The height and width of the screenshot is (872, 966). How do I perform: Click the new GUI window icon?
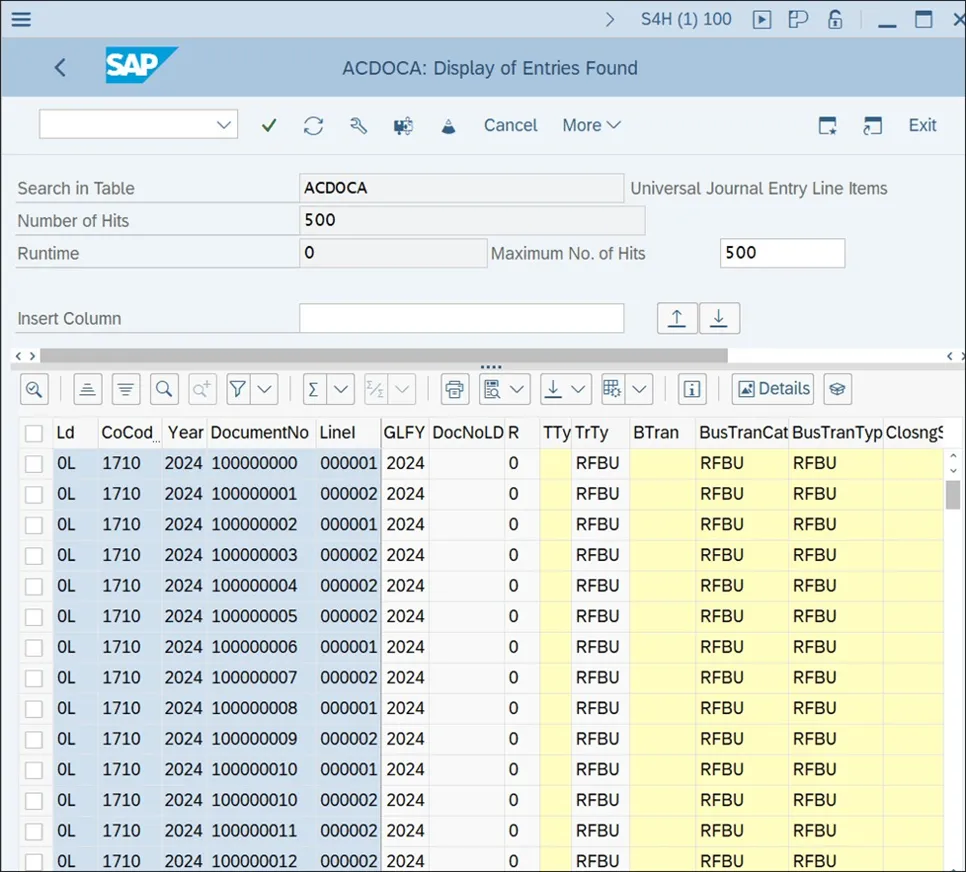point(827,126)
